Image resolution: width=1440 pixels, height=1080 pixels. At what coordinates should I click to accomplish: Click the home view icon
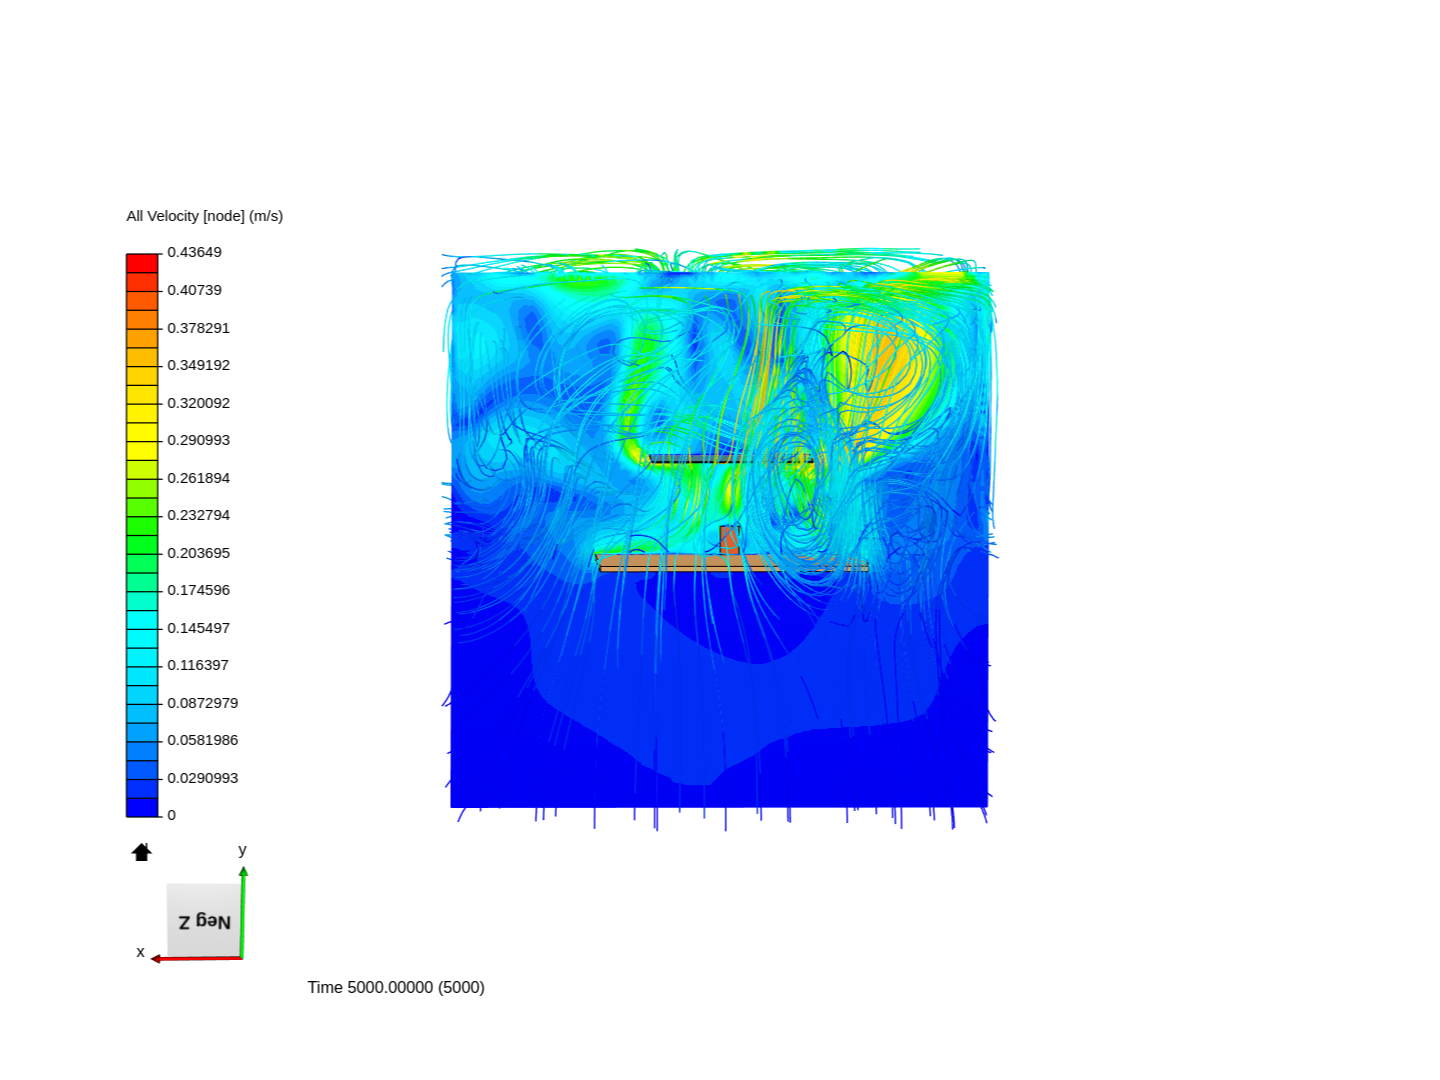pos(142,852)
